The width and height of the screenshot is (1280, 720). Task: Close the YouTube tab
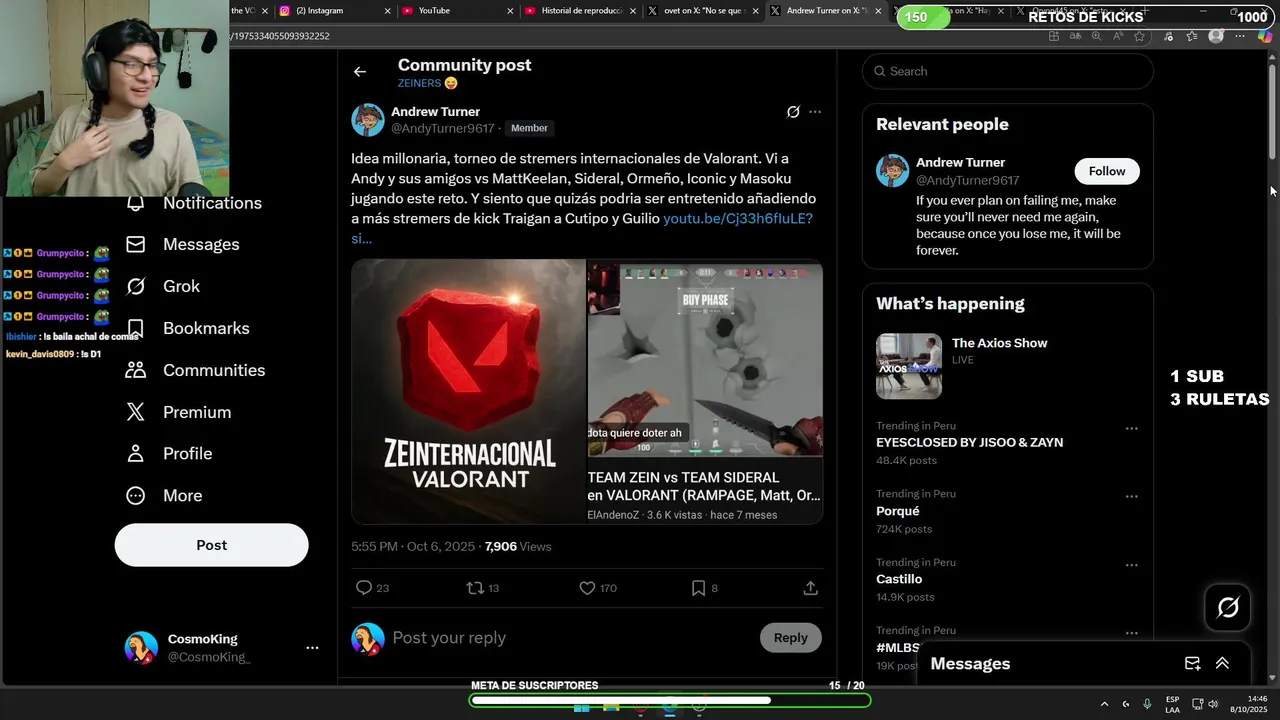[x=510, y=11]
